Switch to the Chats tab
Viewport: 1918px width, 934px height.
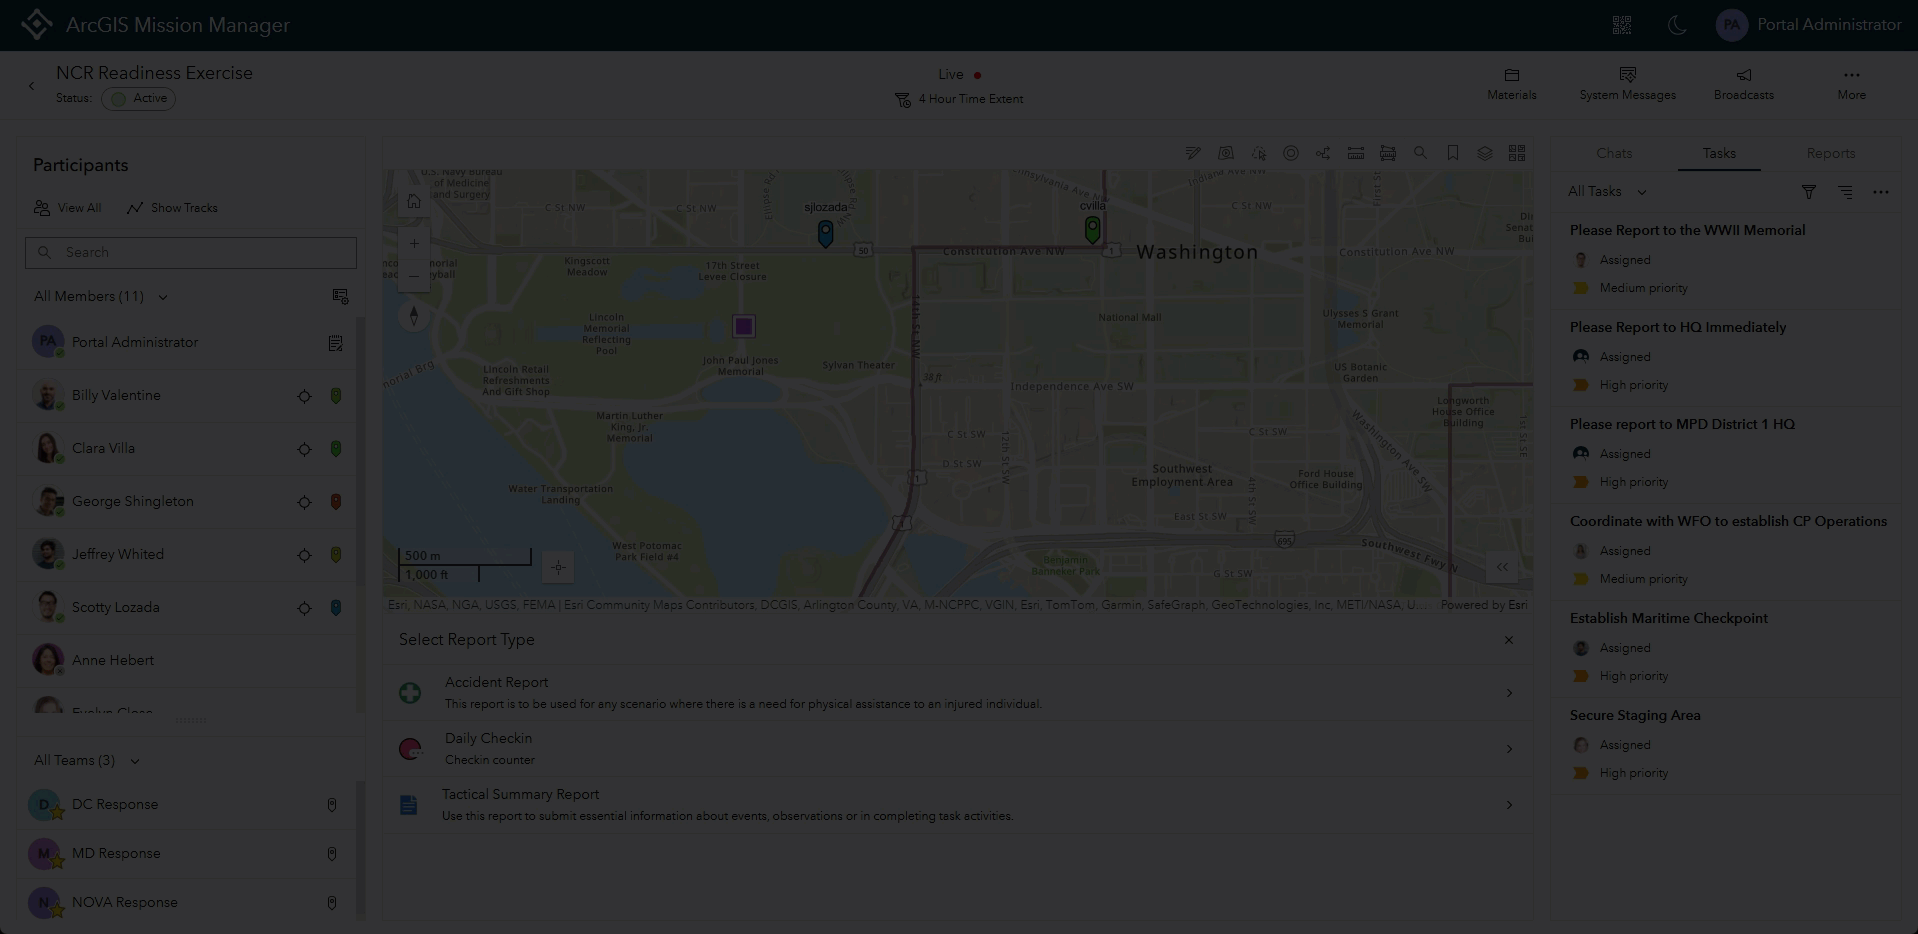coord(1613,153)
